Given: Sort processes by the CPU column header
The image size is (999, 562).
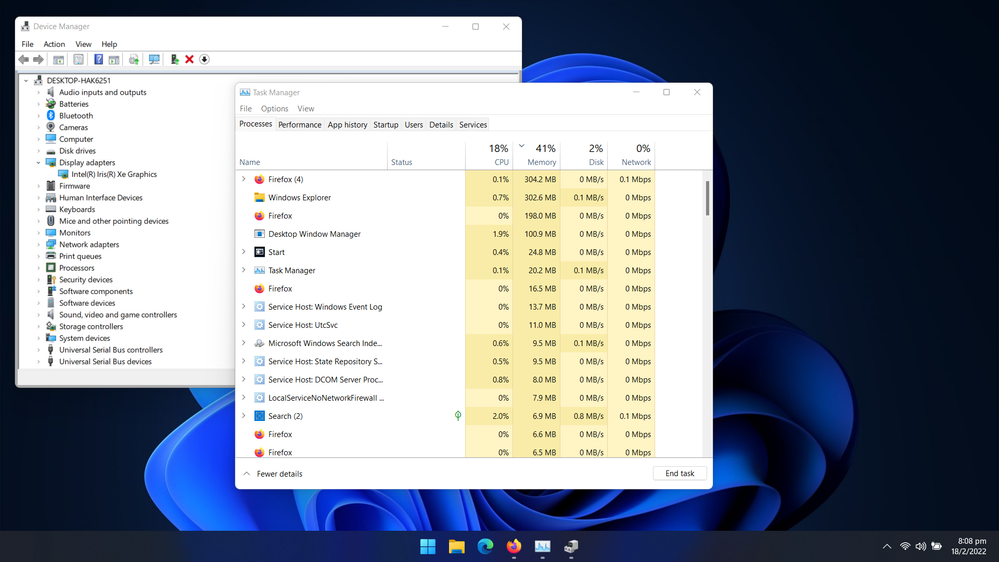Looking at the screenshot, I should [489, 155].
